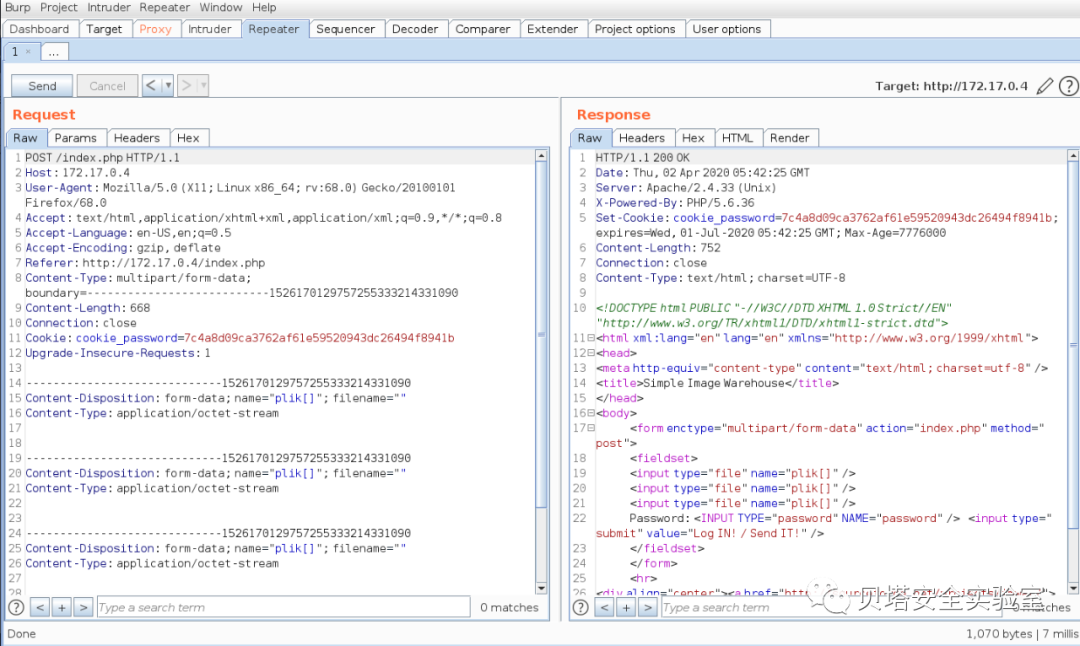Image resolution: width=1080 pixels, height=646 pixels.
Task: Open the Intruder menu in menu bar
Action: [109, 8]
